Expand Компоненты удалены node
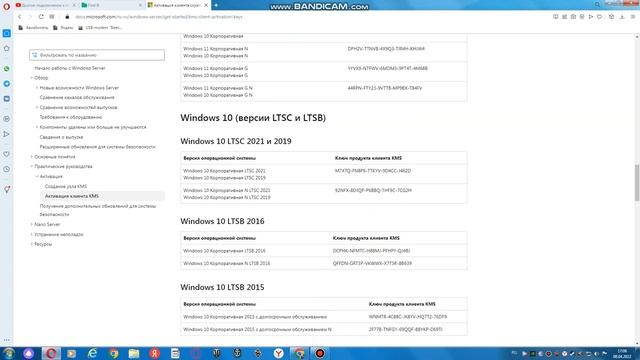The height and width of the screenshot is (360, 640). pyautogui.click(x=37, y=127)
